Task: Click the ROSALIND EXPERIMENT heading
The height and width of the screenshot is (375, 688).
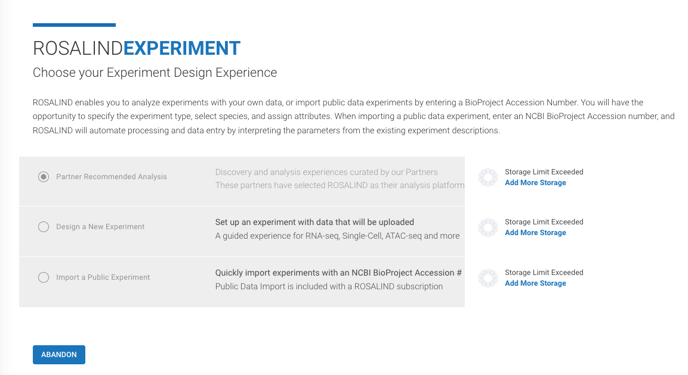Action: [x=136, y=48]
